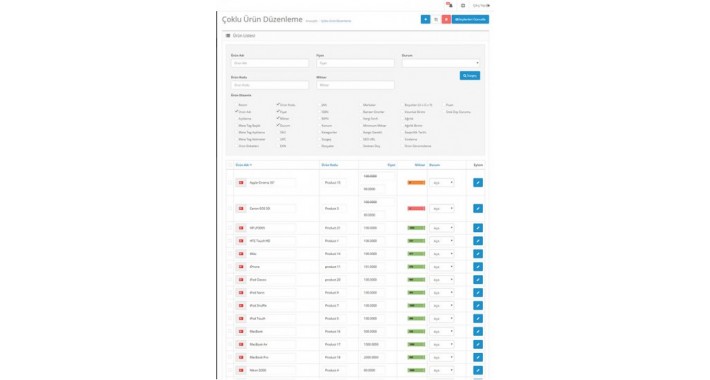Click the blue plus add button

pos(425,19)
